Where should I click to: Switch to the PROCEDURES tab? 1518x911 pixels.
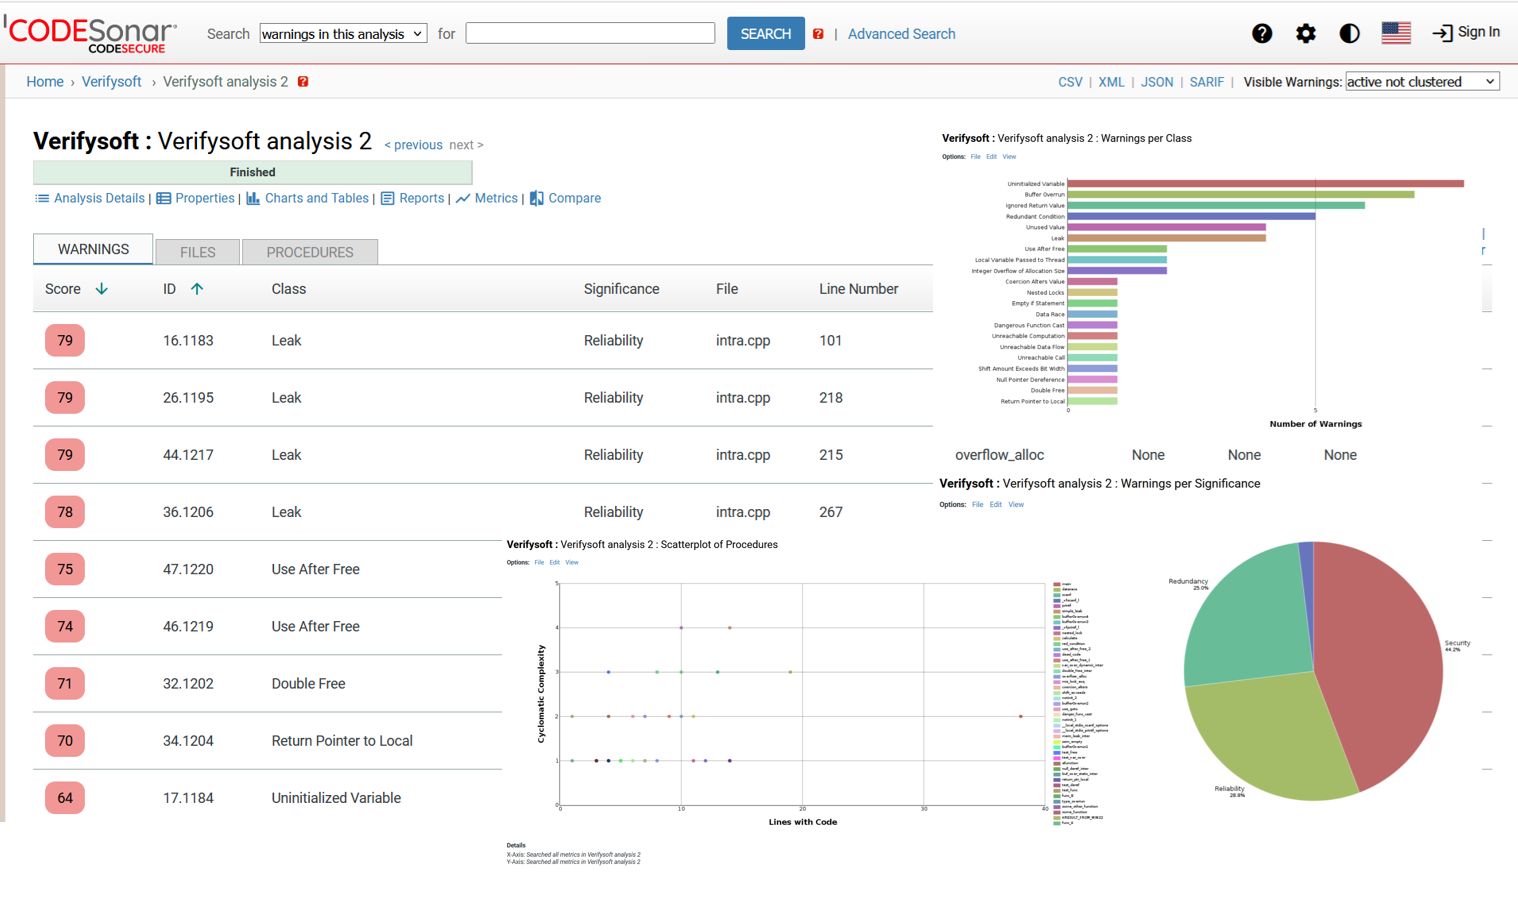(310, 251)
